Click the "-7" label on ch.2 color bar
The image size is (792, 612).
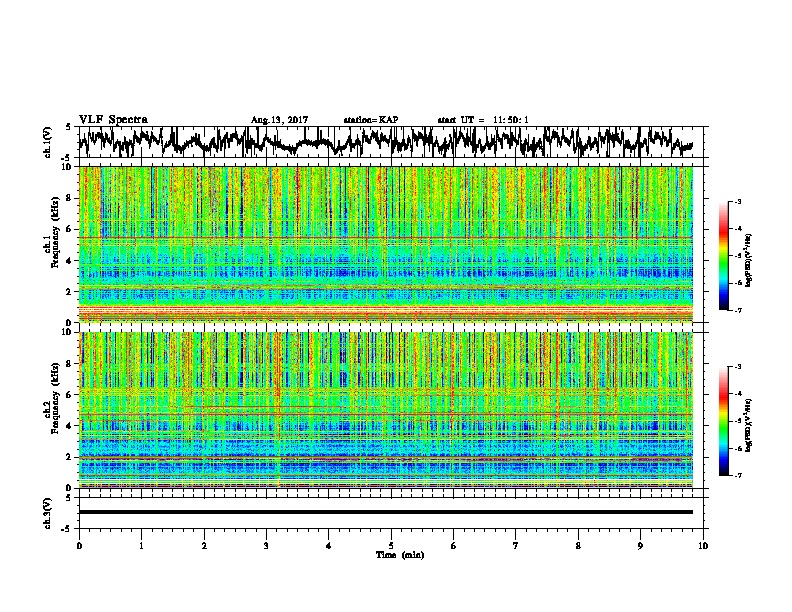click(737, 475)
